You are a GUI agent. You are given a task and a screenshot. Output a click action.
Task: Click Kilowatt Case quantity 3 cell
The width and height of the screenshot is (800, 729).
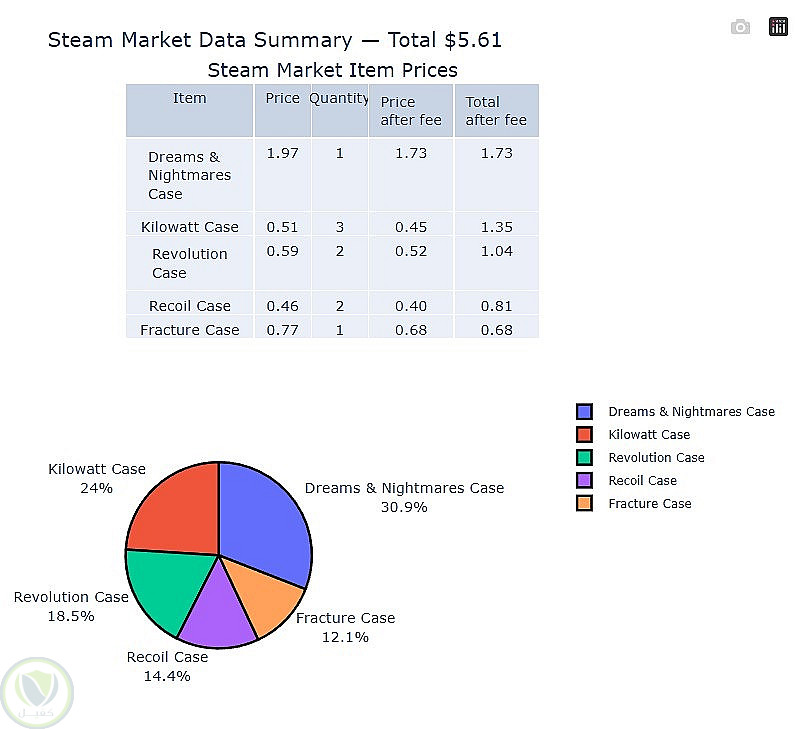[x=340, y=224]
